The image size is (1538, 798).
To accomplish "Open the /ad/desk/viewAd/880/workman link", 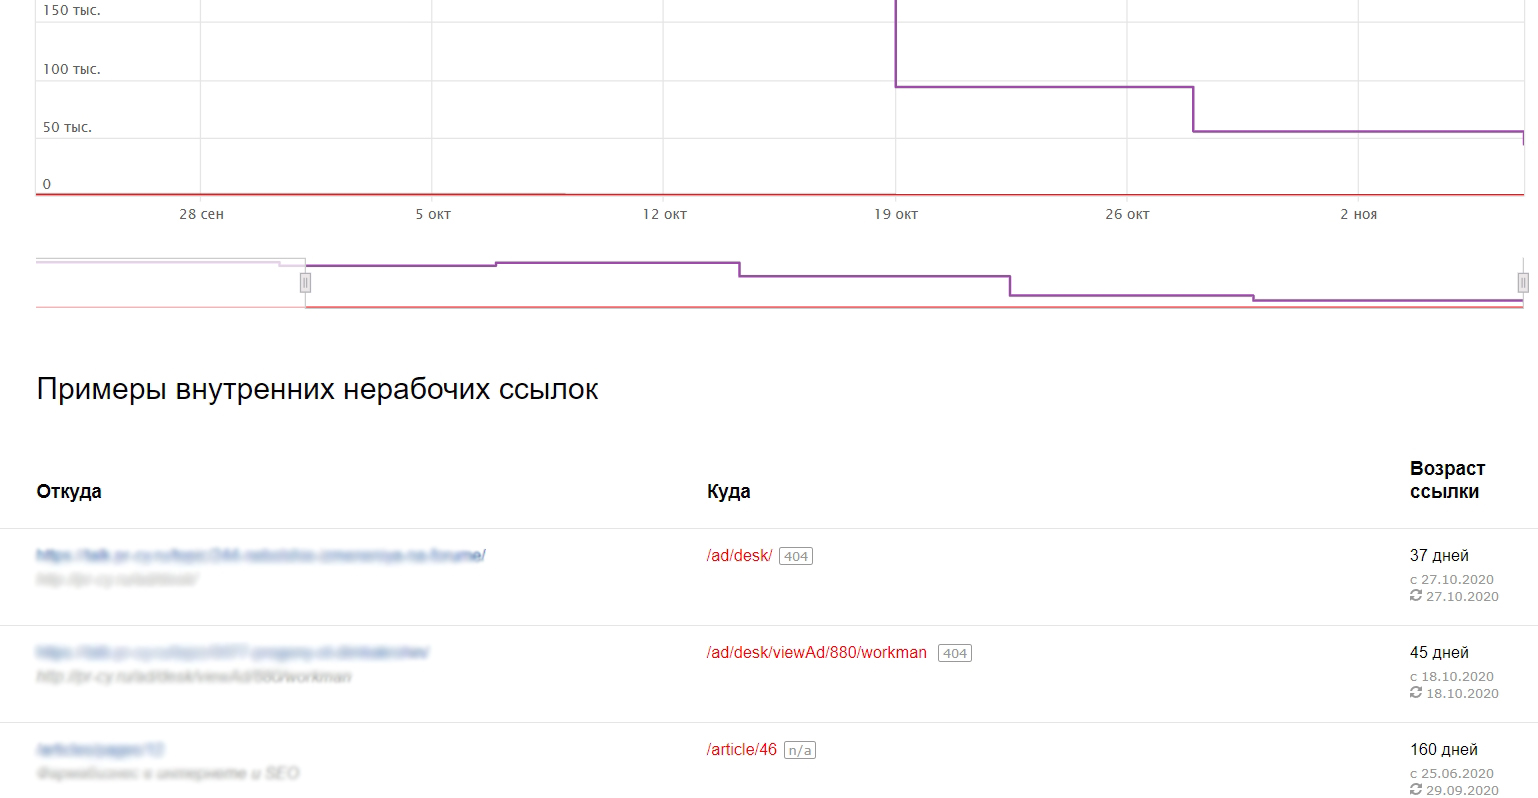I will [x=816, y=653].
